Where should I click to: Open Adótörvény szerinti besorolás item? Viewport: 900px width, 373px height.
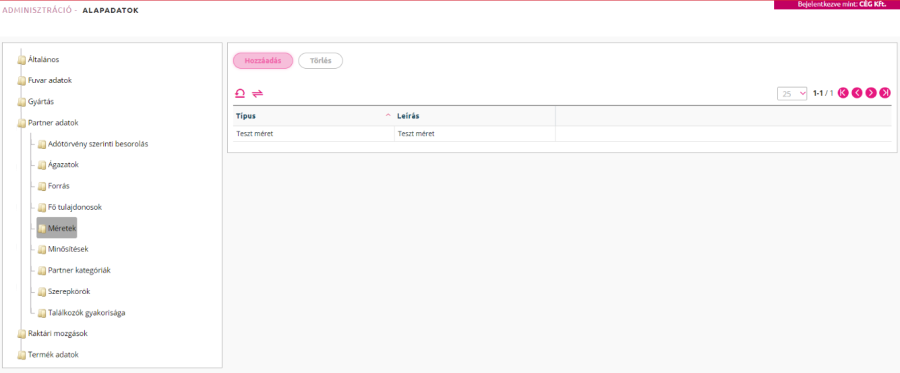coord(98,144)
